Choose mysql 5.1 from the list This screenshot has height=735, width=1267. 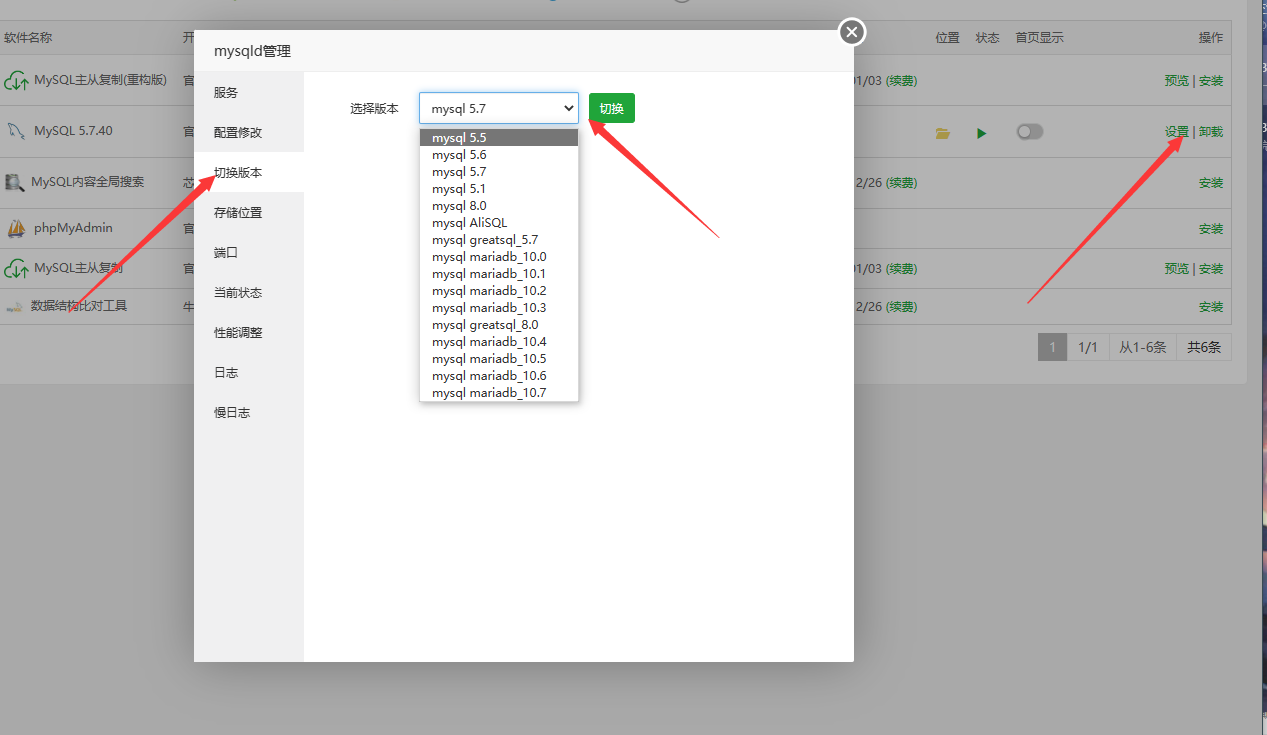coord(499,189)
